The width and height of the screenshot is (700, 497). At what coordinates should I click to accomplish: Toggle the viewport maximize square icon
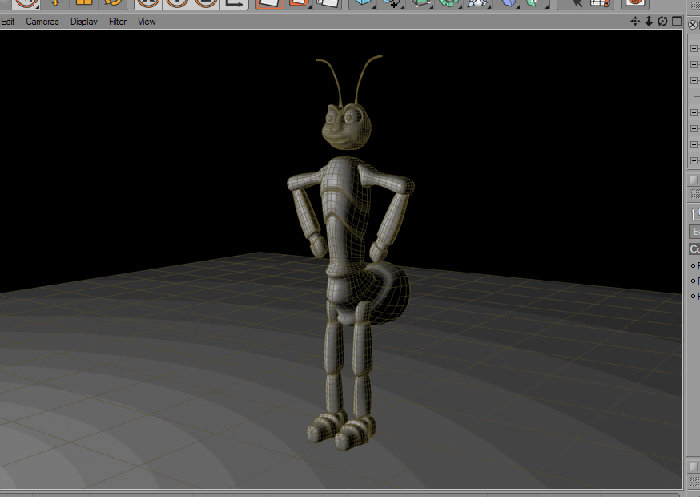pyautogui.click(x=677, y=21)
